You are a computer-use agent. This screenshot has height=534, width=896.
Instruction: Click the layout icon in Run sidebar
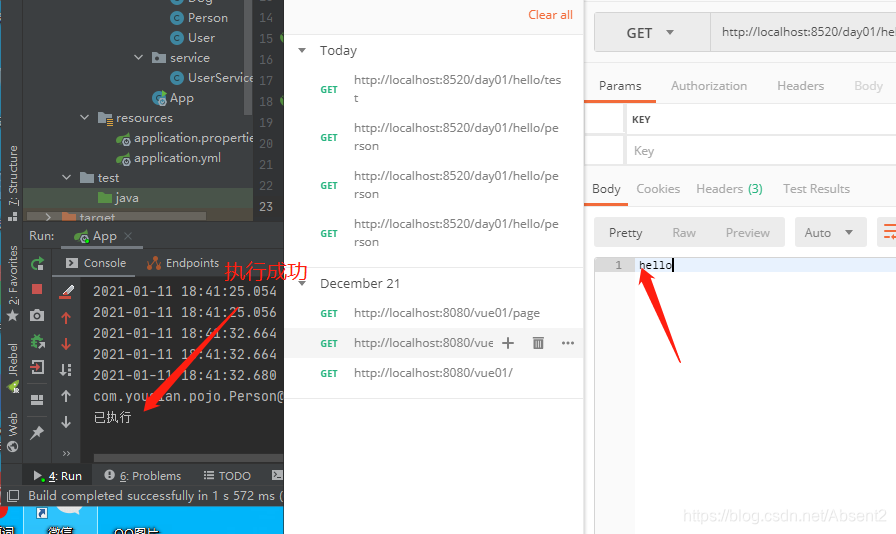(x=37, y=400)
